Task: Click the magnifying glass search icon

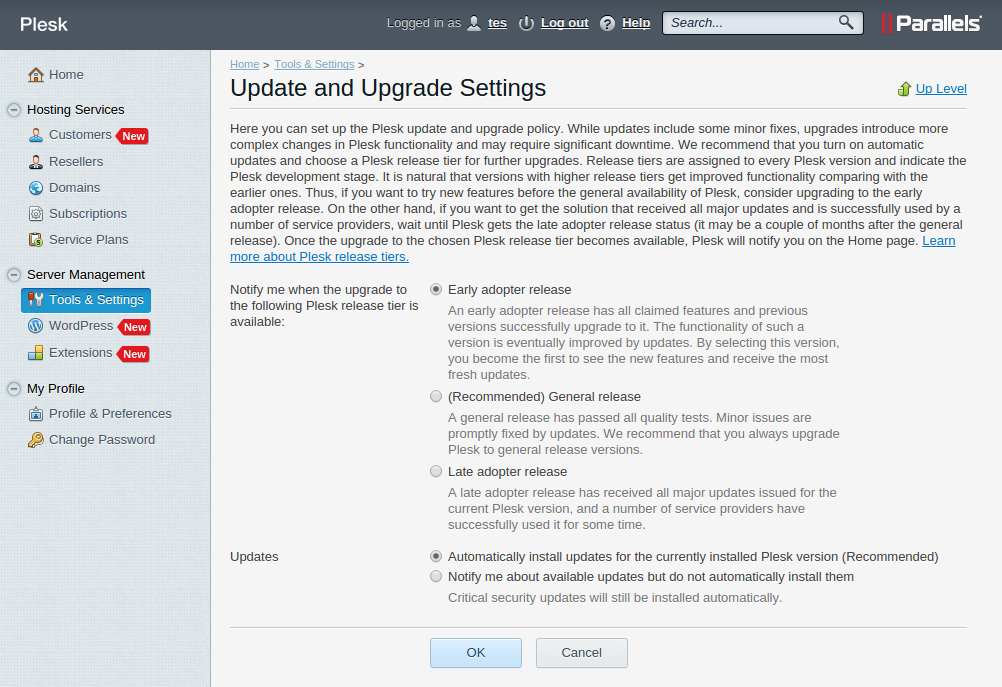Action: 846,22
